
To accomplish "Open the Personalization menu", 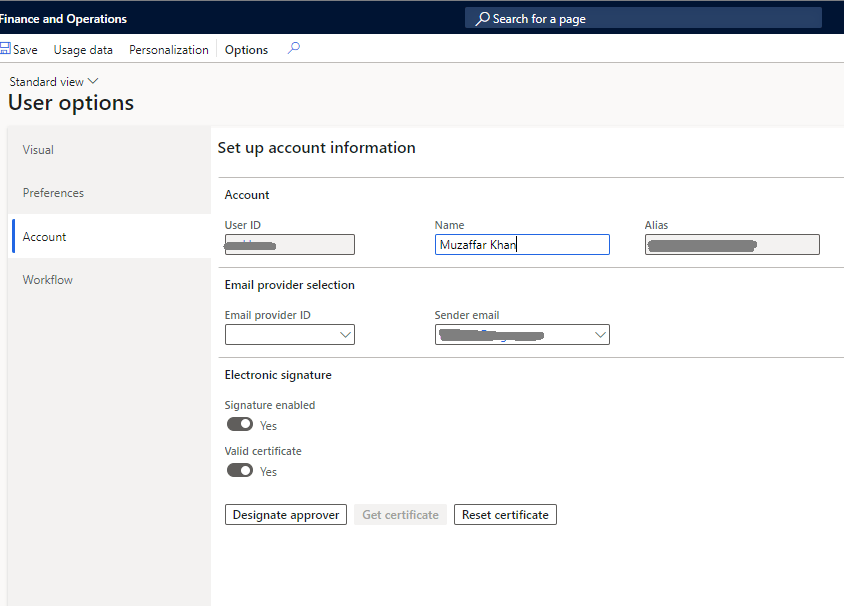I will [x=168, y=50].
